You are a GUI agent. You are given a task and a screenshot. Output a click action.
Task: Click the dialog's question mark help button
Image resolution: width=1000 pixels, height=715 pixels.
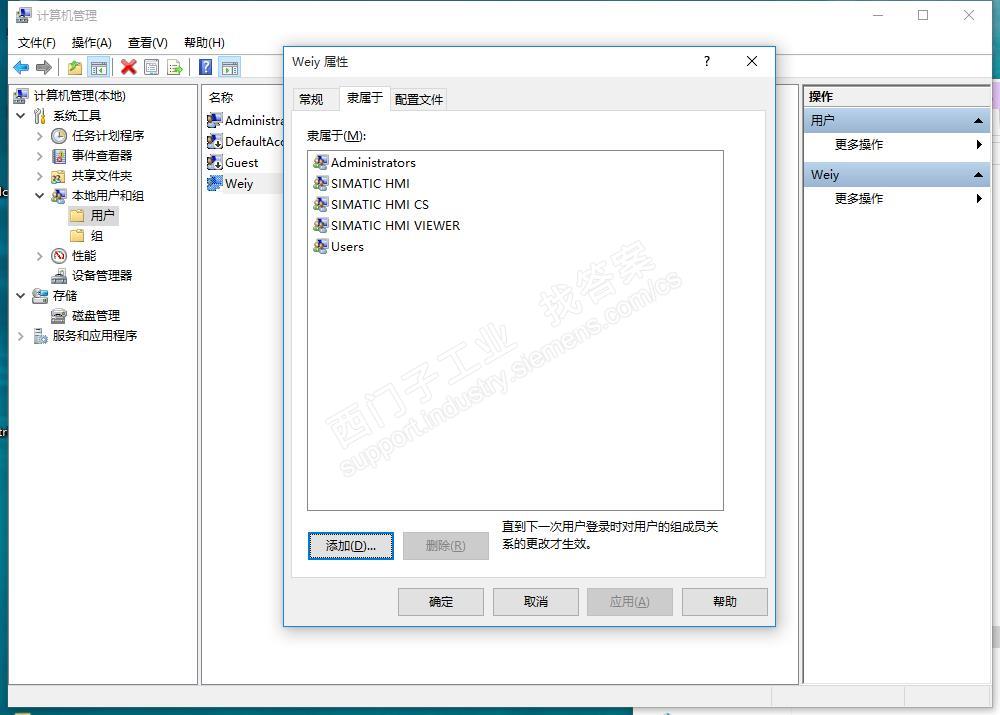tap(707, 61)
